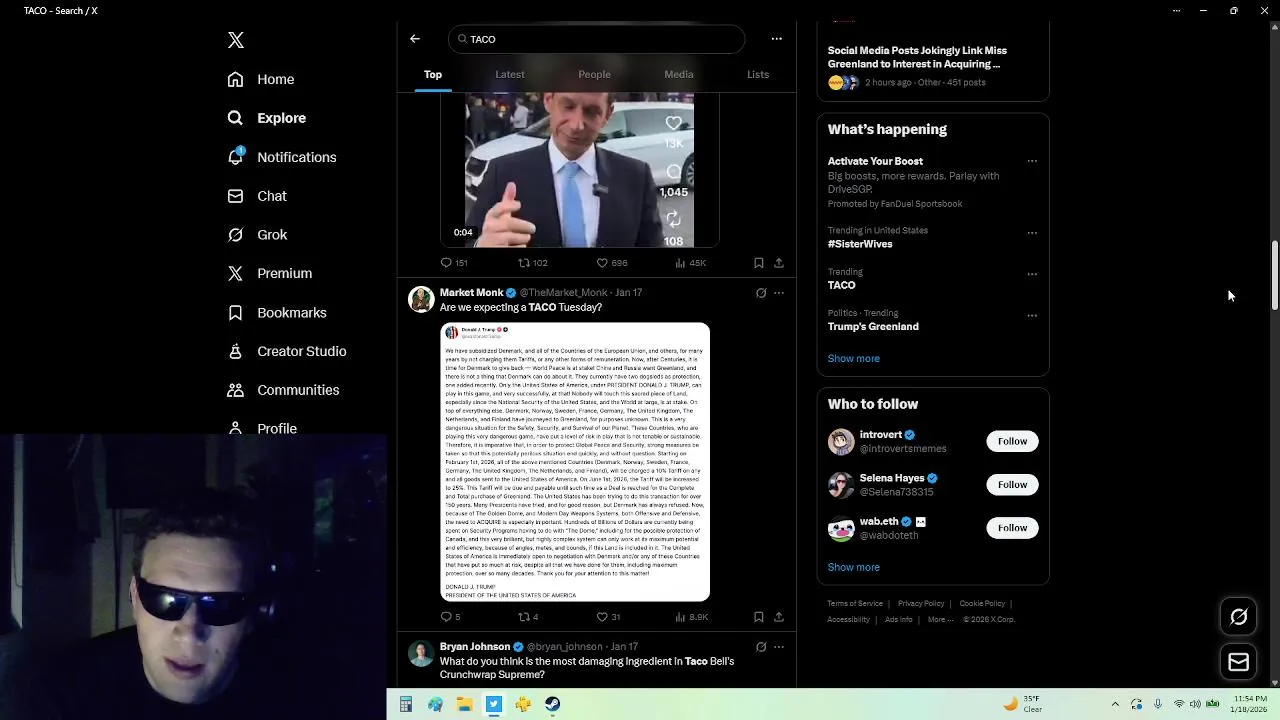This screenshot has width=1280, height=720.
Task: Open Privacy Policy footer link
Action: click(921, 604)
